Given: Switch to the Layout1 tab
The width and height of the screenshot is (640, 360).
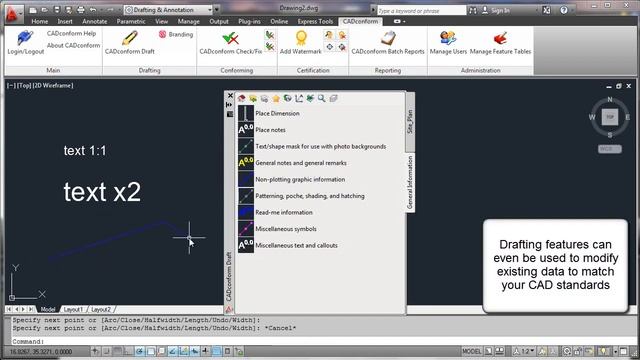Looking at the screenshot, I should tap(73, 309).
